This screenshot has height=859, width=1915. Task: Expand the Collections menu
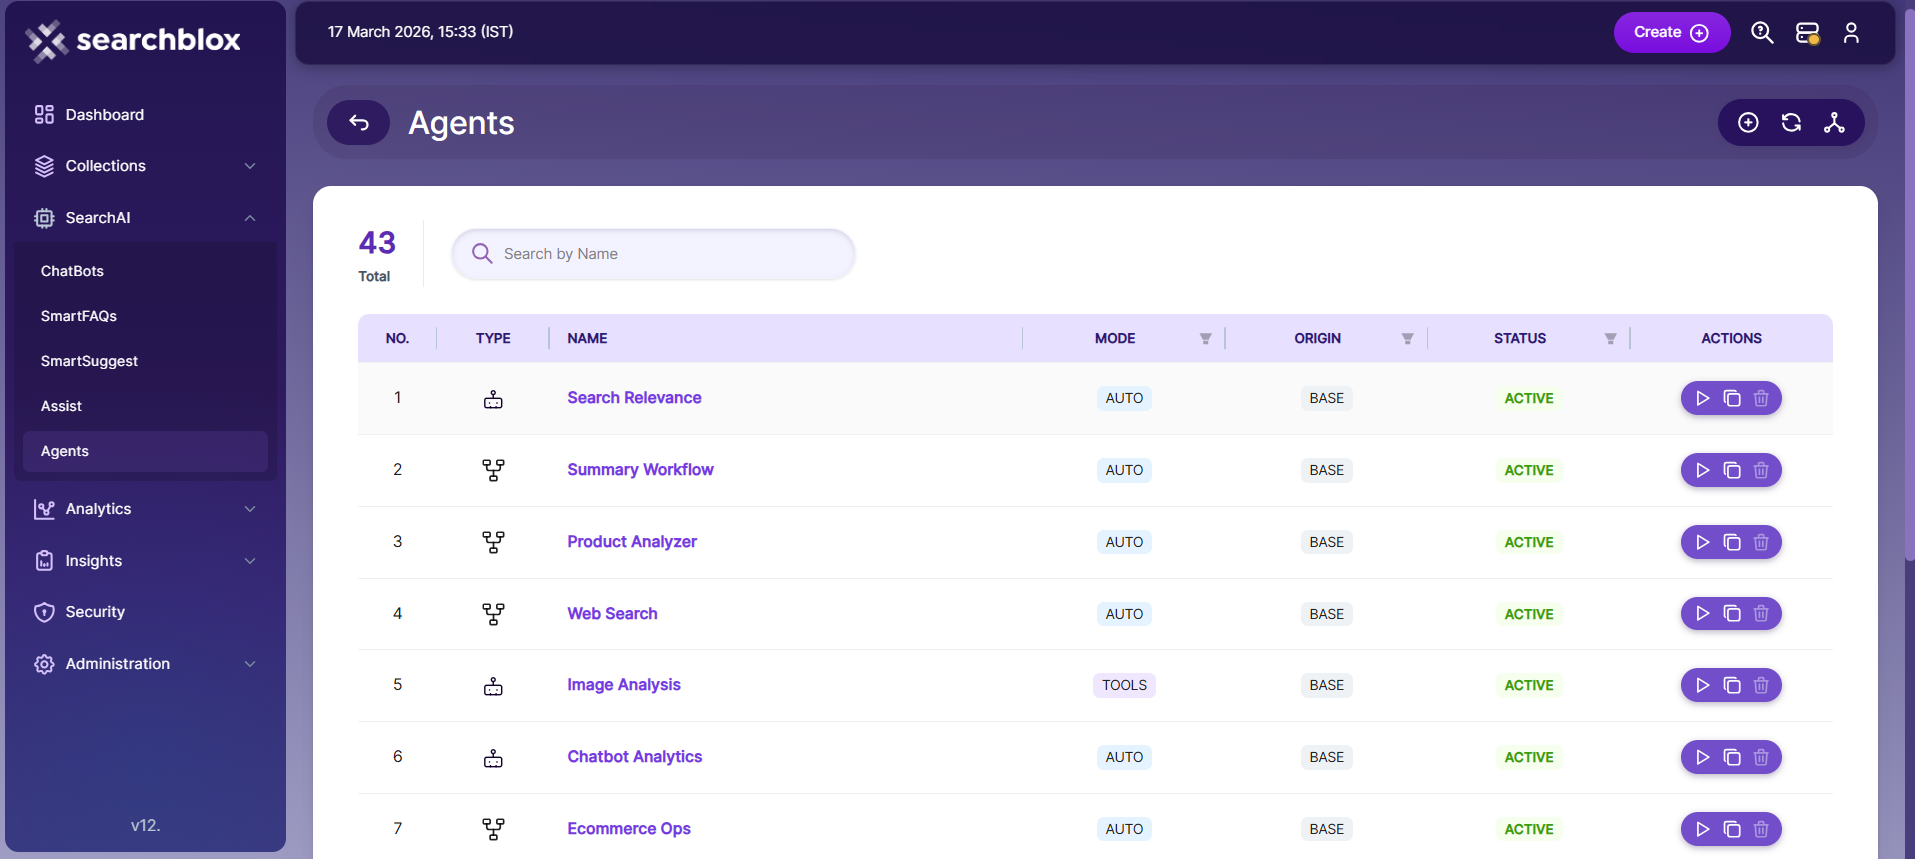(145, 166)
